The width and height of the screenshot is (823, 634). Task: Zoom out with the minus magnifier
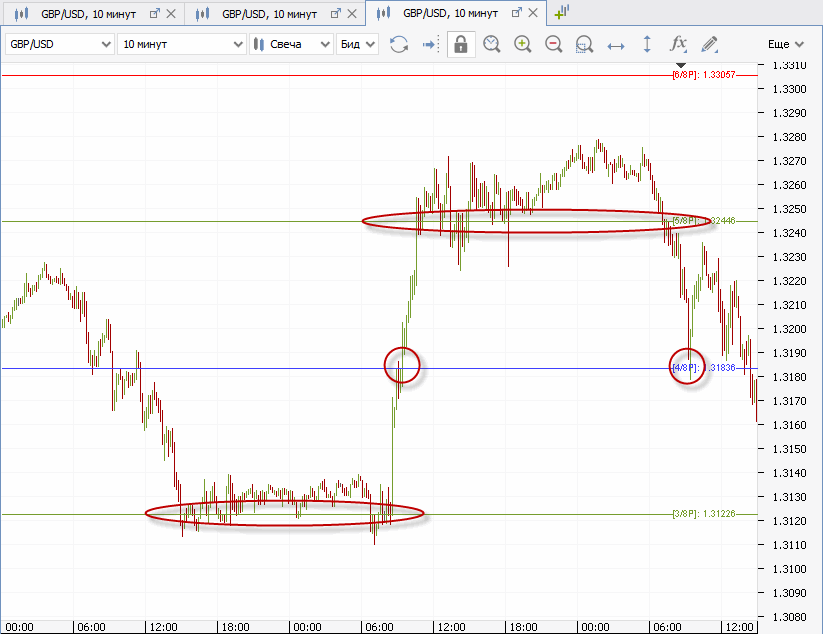pos(553,44)
